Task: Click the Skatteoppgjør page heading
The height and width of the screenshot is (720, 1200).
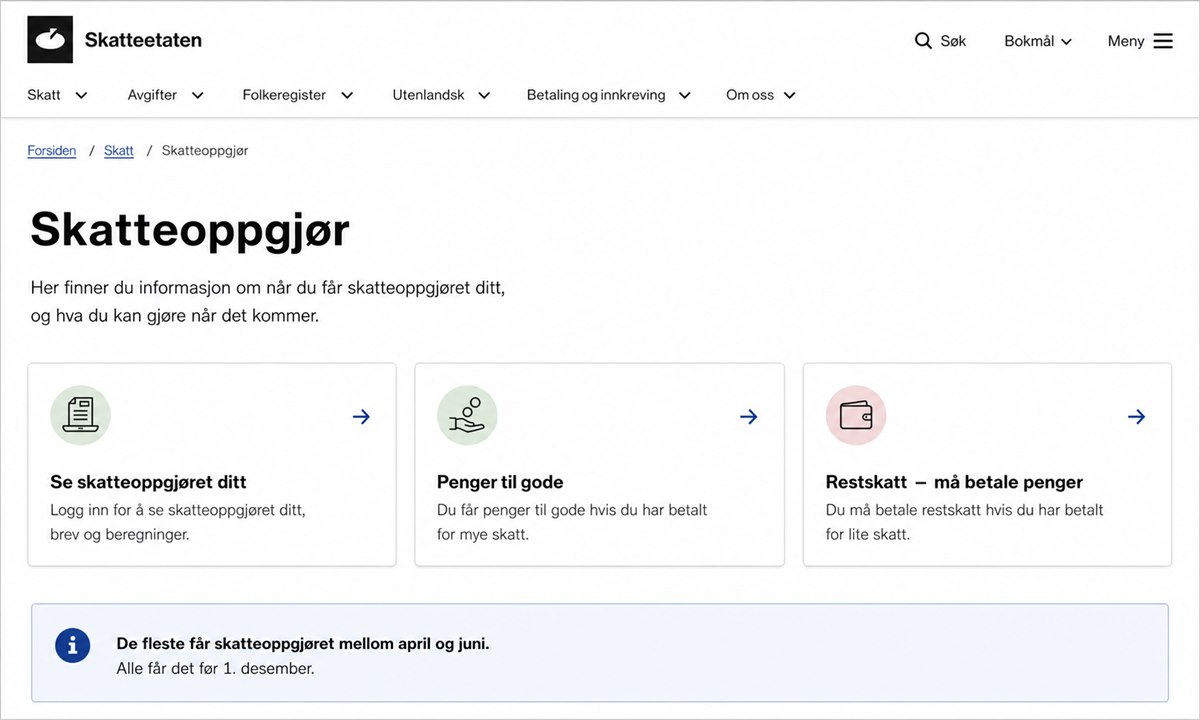Action: coord(190,229)
